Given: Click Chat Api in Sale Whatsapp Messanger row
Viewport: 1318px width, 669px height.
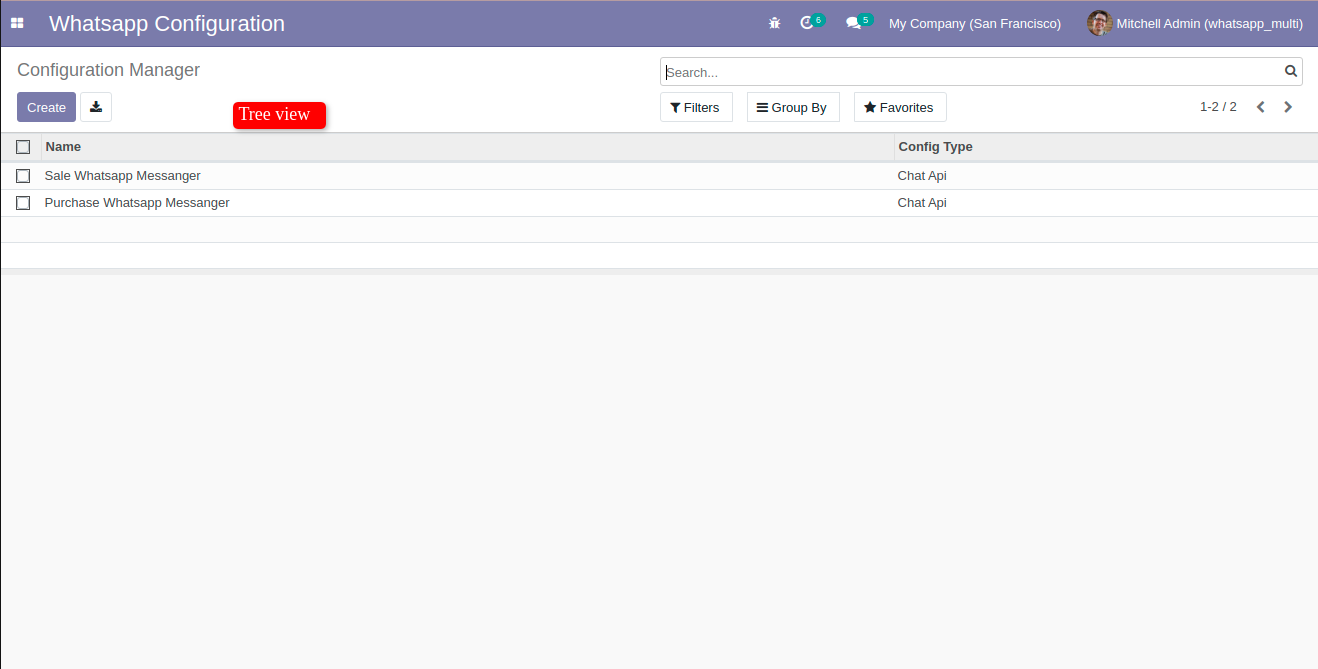Looking at the screenshot, I should 922,176.
